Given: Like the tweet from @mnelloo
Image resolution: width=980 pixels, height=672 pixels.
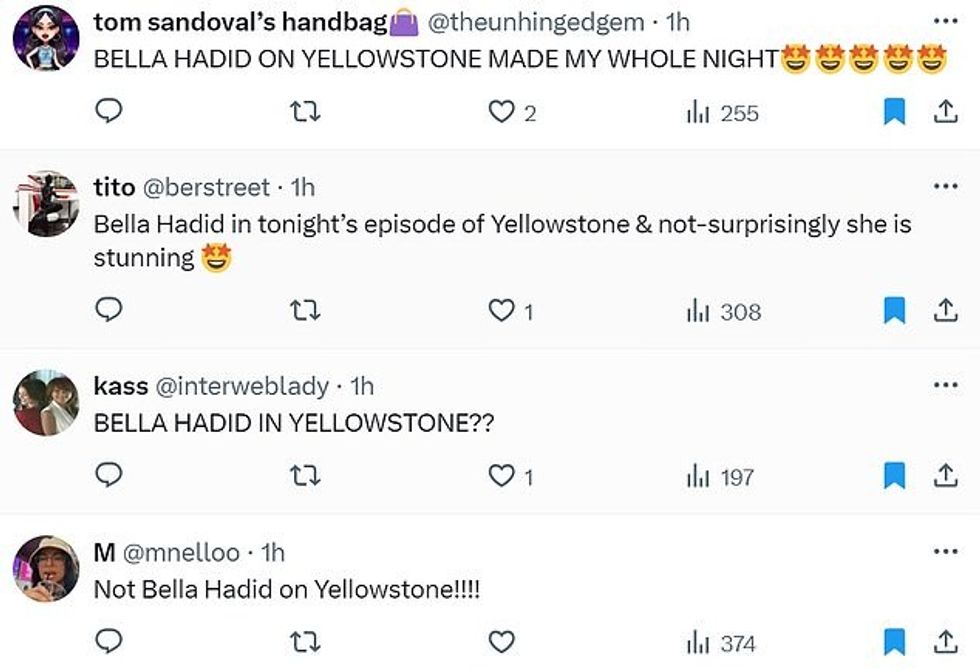Looking at the screenshot, I should click(x=500, y=642).
